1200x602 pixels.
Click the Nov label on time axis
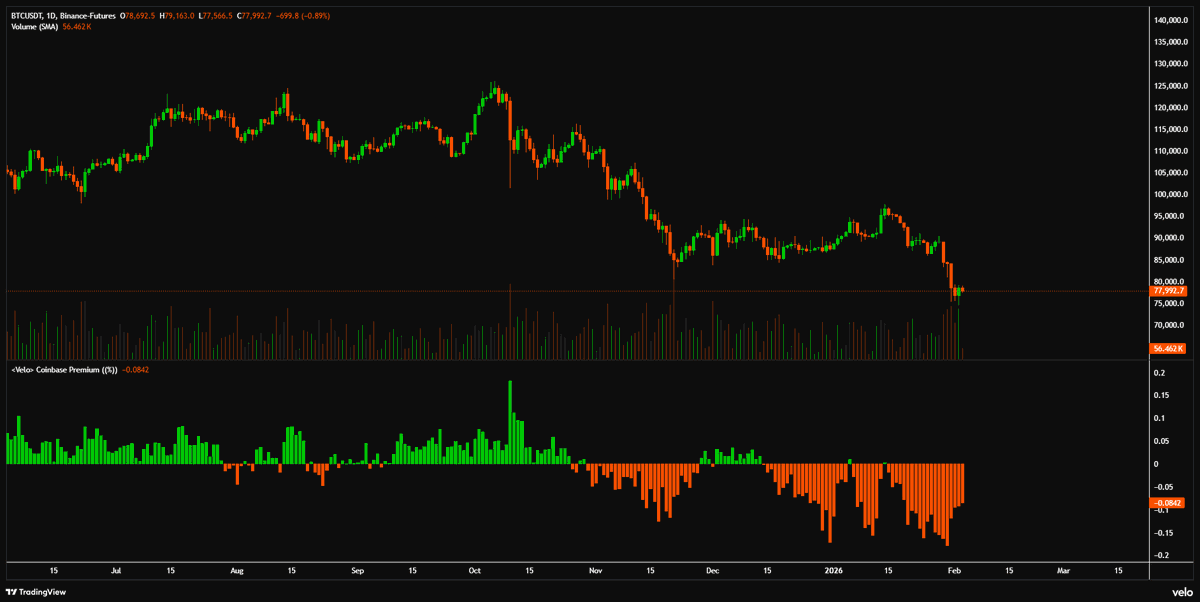596,570
